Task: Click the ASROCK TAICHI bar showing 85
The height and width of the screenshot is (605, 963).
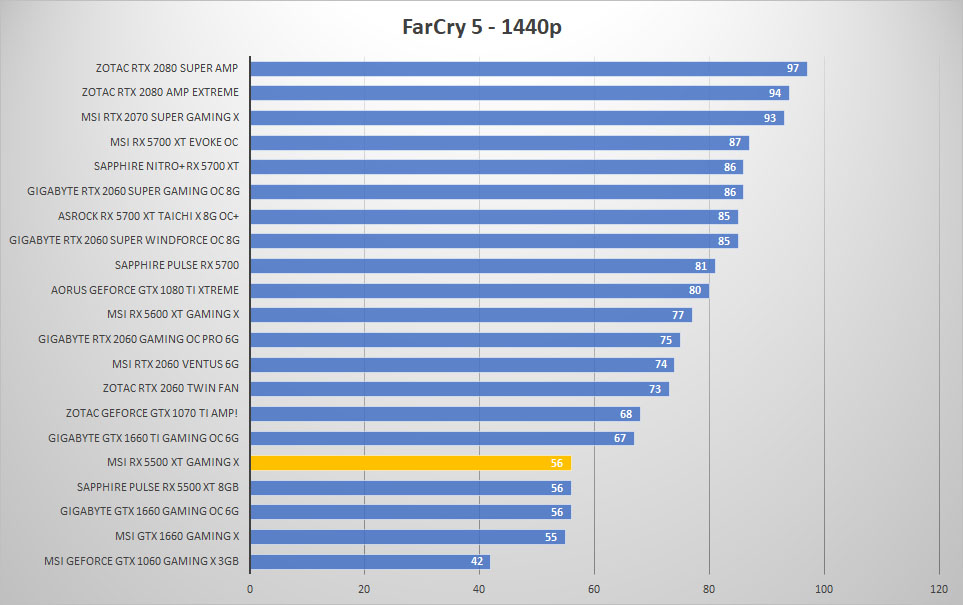Action: (x=494, y=217)
